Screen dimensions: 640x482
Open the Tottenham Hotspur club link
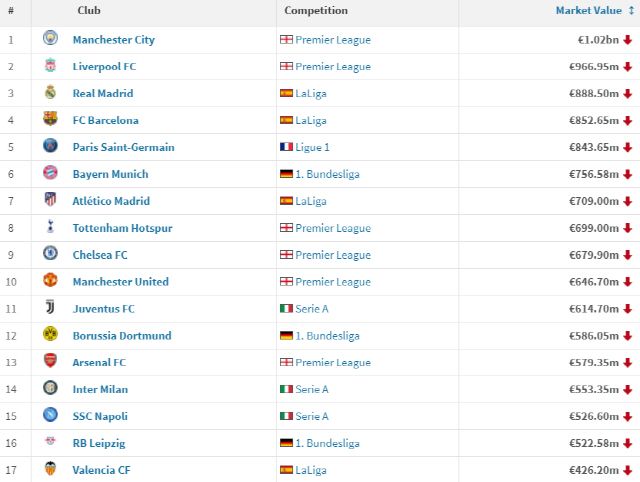[122, 228]
